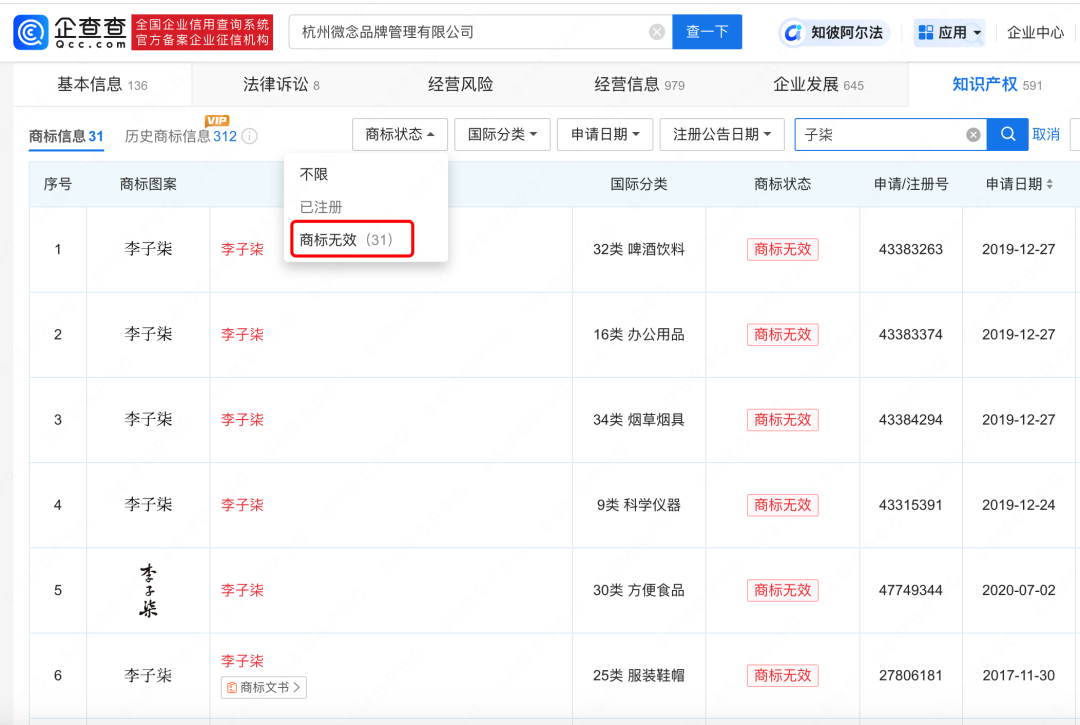Open 李子柒 link in row 6

pos(242,661)
